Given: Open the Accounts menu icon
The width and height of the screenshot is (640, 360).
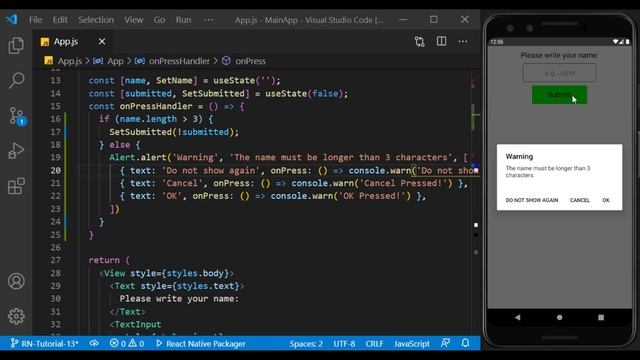Looking at the screenshot, I should pos(16,281).
